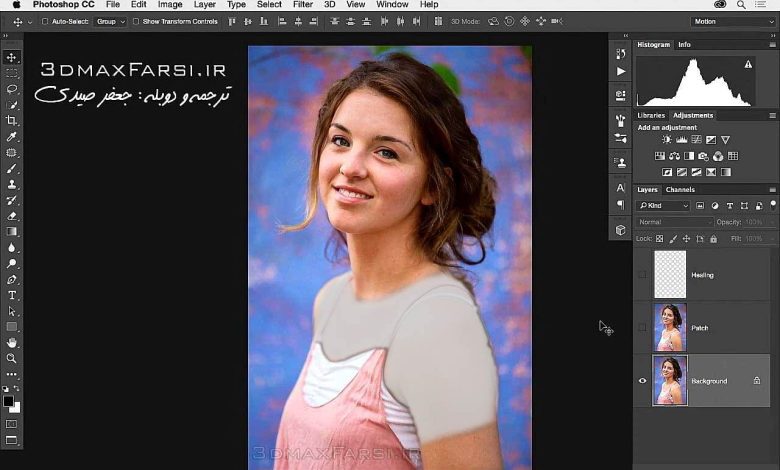Open the Libraries panel tab
This screenshot has width=780, height=470.
click(651, 115)
